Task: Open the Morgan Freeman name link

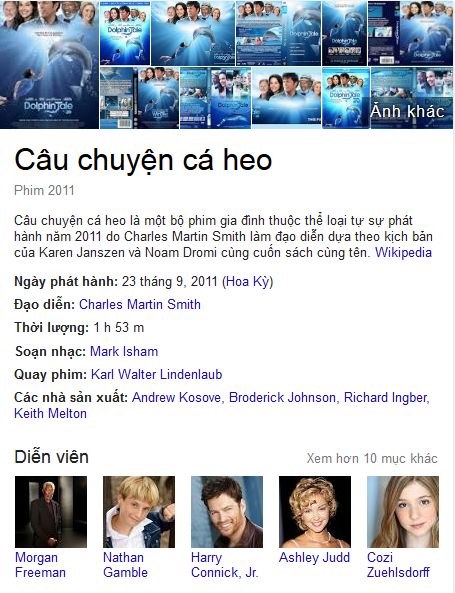Action: (x=40, y=565)
